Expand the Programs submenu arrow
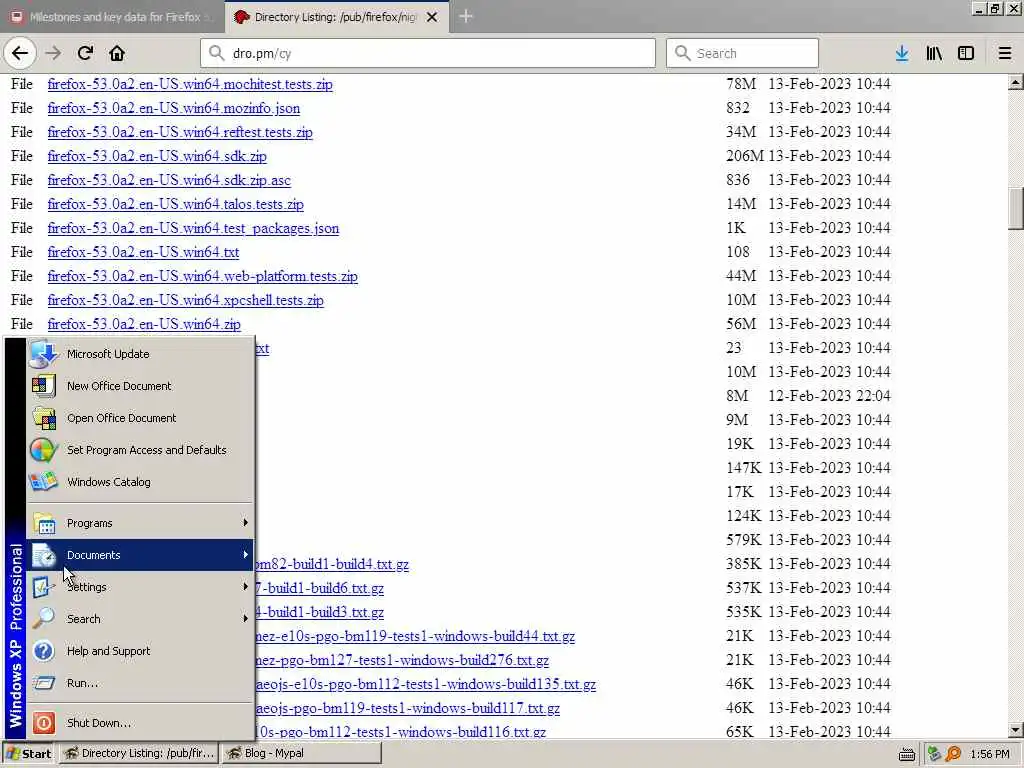The image size is (1024, 768). (246, 522)
